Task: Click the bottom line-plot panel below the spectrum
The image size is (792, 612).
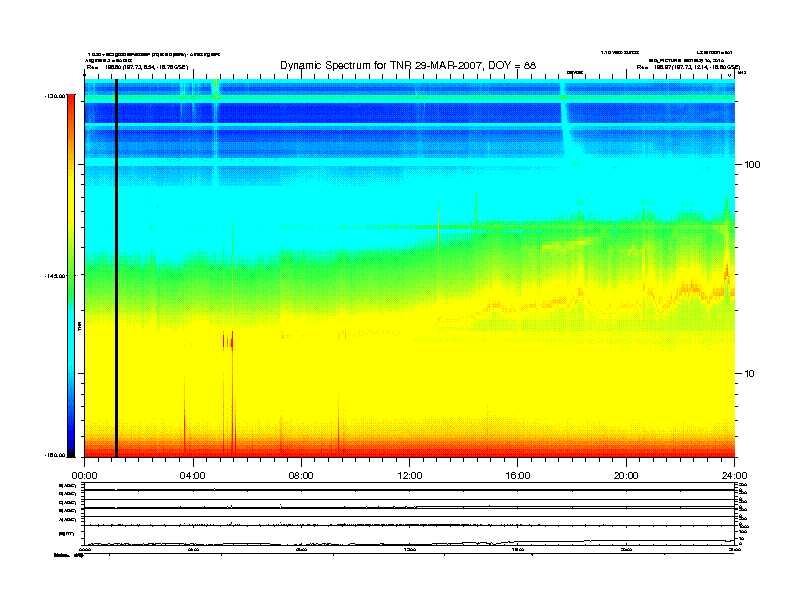Action: [x=409, y=514]
